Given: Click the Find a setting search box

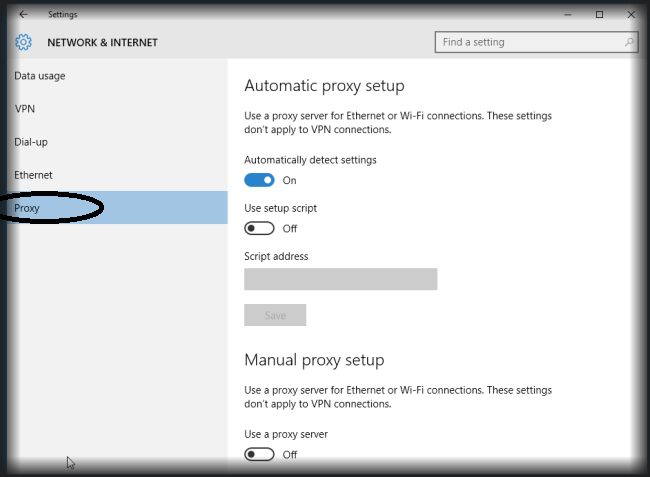Looking at the screenshot, I should pos(528,43).
